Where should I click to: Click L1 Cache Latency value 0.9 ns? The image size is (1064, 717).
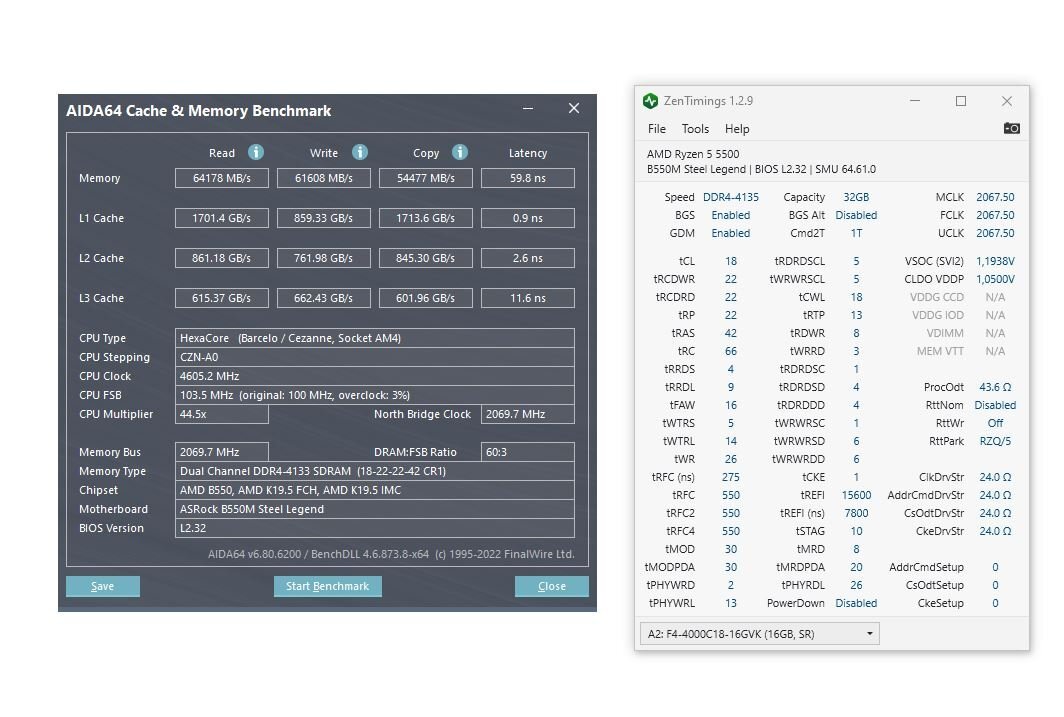(528, 218)
